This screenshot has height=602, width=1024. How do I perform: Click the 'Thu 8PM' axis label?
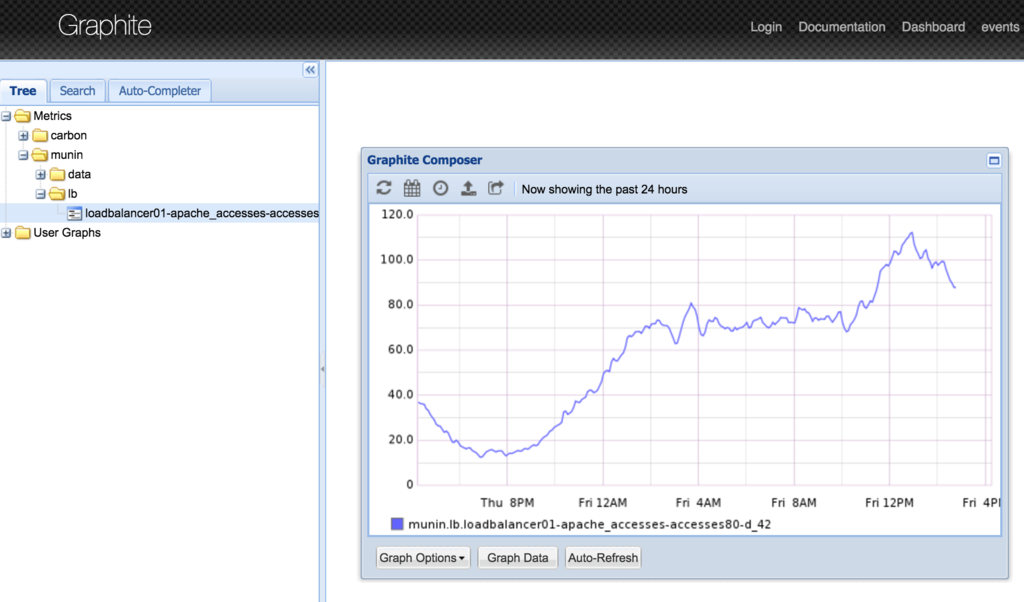507,503
